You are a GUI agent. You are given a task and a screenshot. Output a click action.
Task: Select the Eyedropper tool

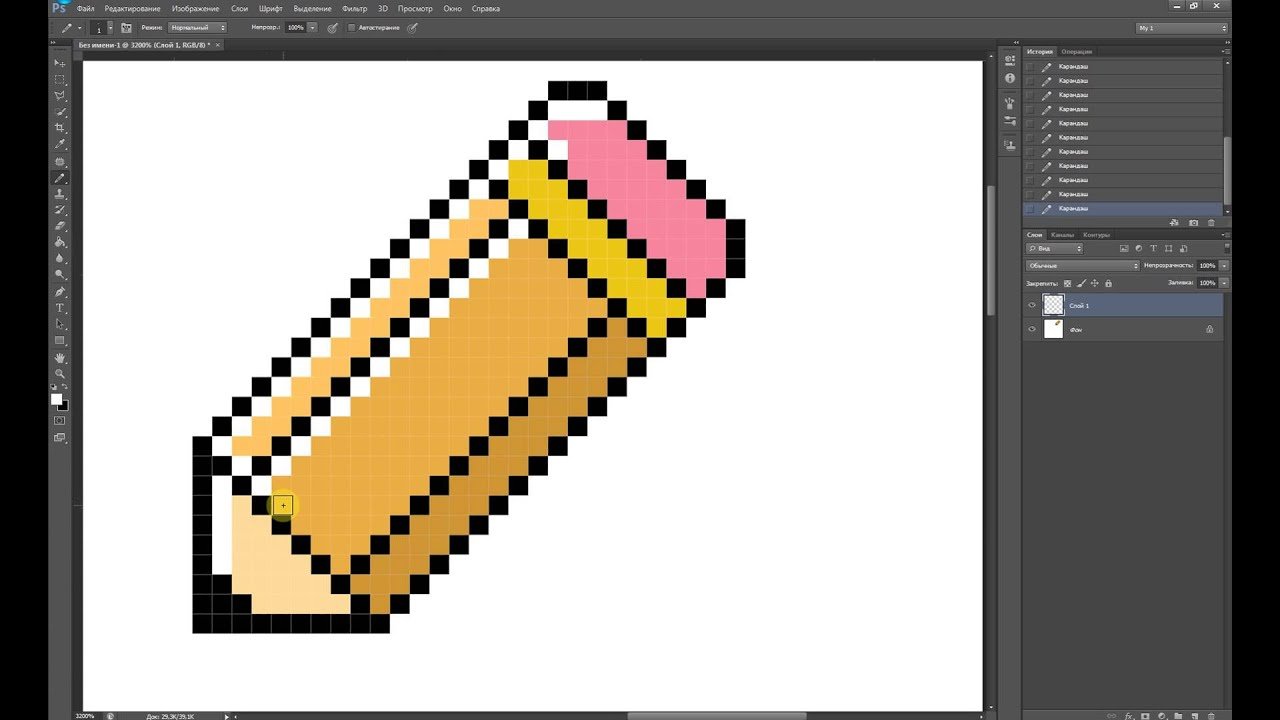point(60,145)
